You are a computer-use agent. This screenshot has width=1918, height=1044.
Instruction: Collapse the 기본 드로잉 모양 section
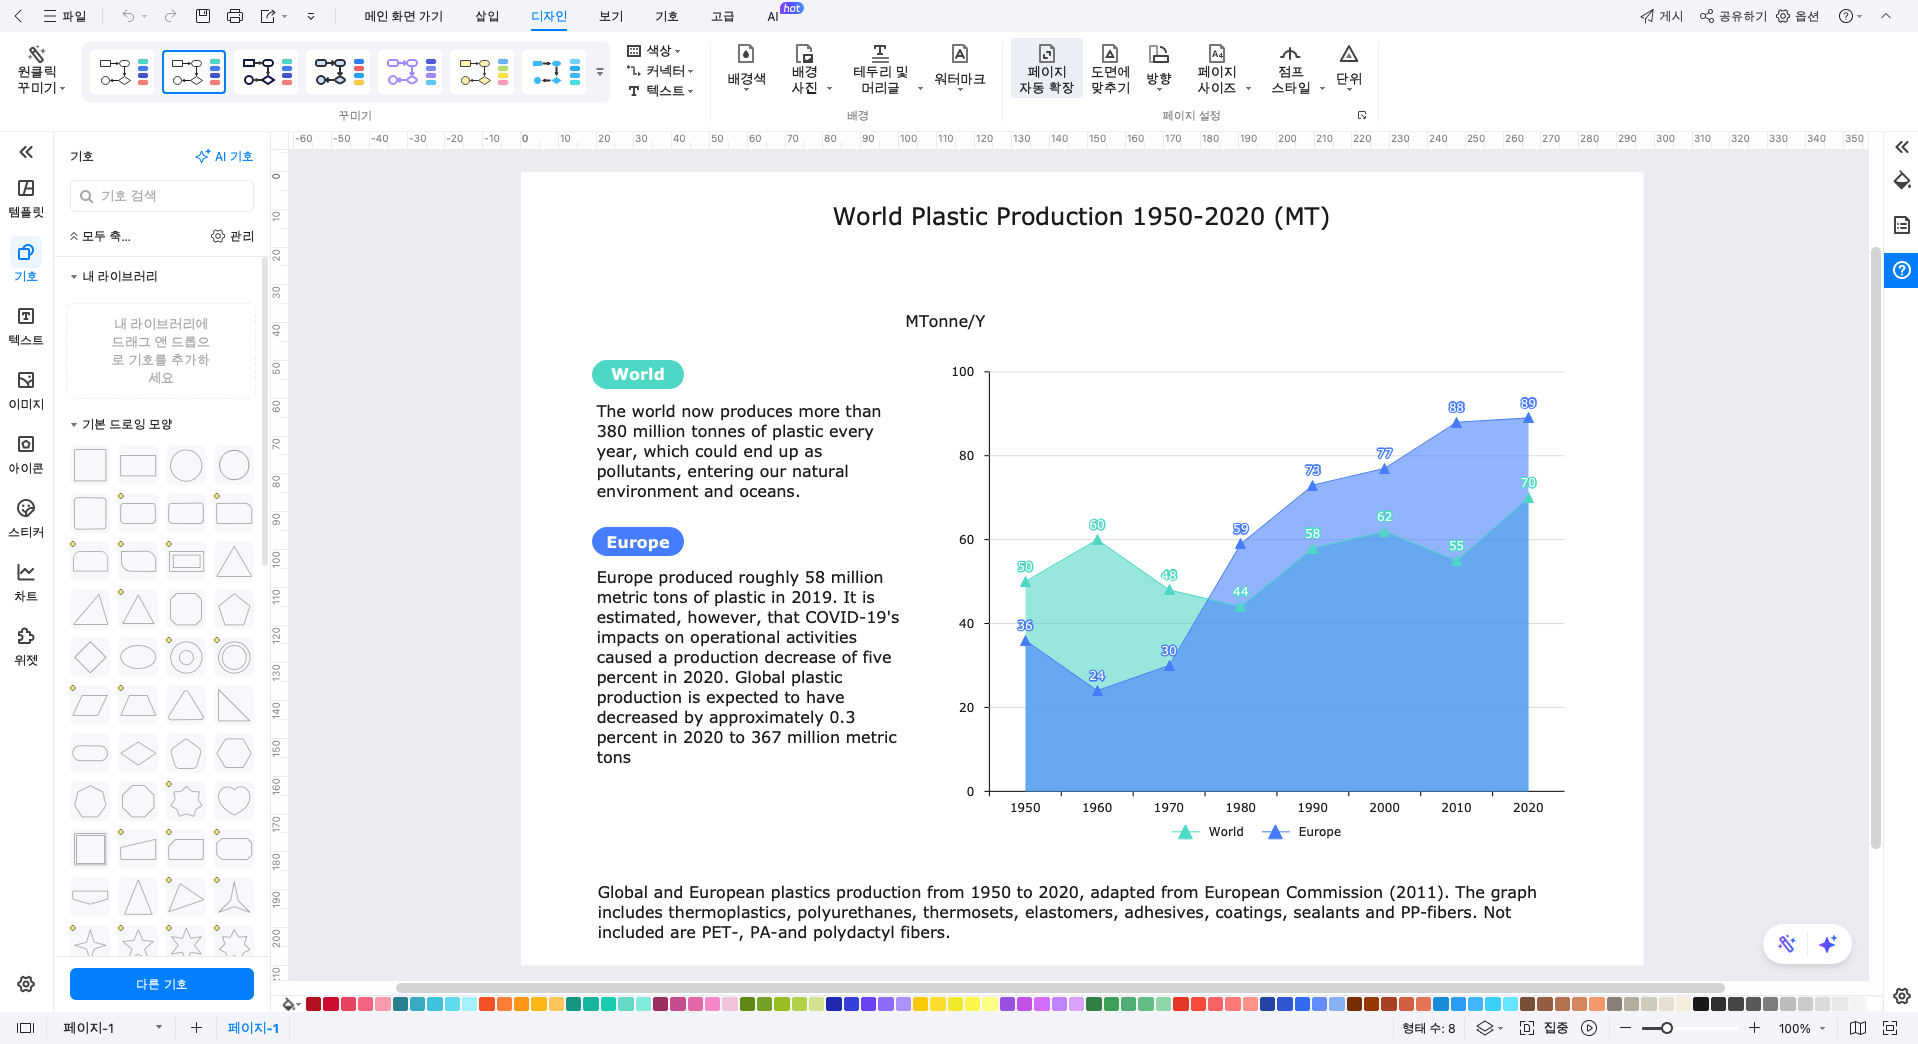[74, 425]
